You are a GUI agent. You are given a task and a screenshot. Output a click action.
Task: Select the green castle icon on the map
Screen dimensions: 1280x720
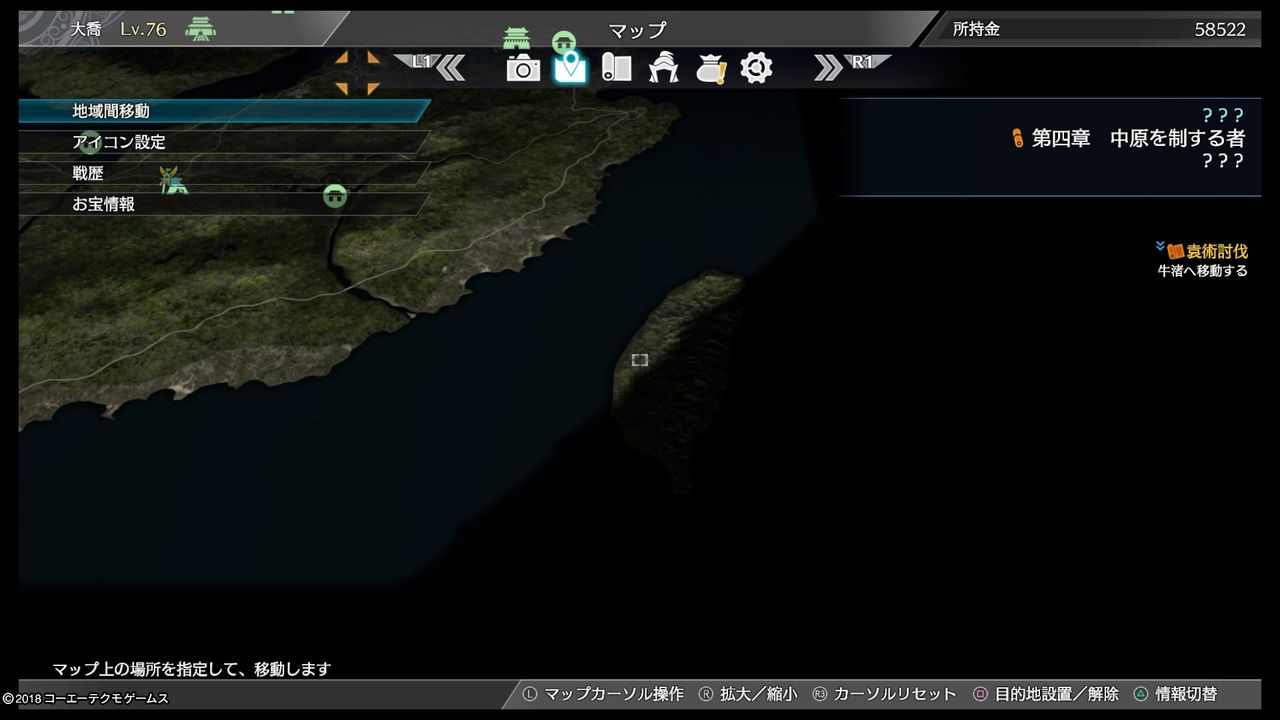(516, 39)
